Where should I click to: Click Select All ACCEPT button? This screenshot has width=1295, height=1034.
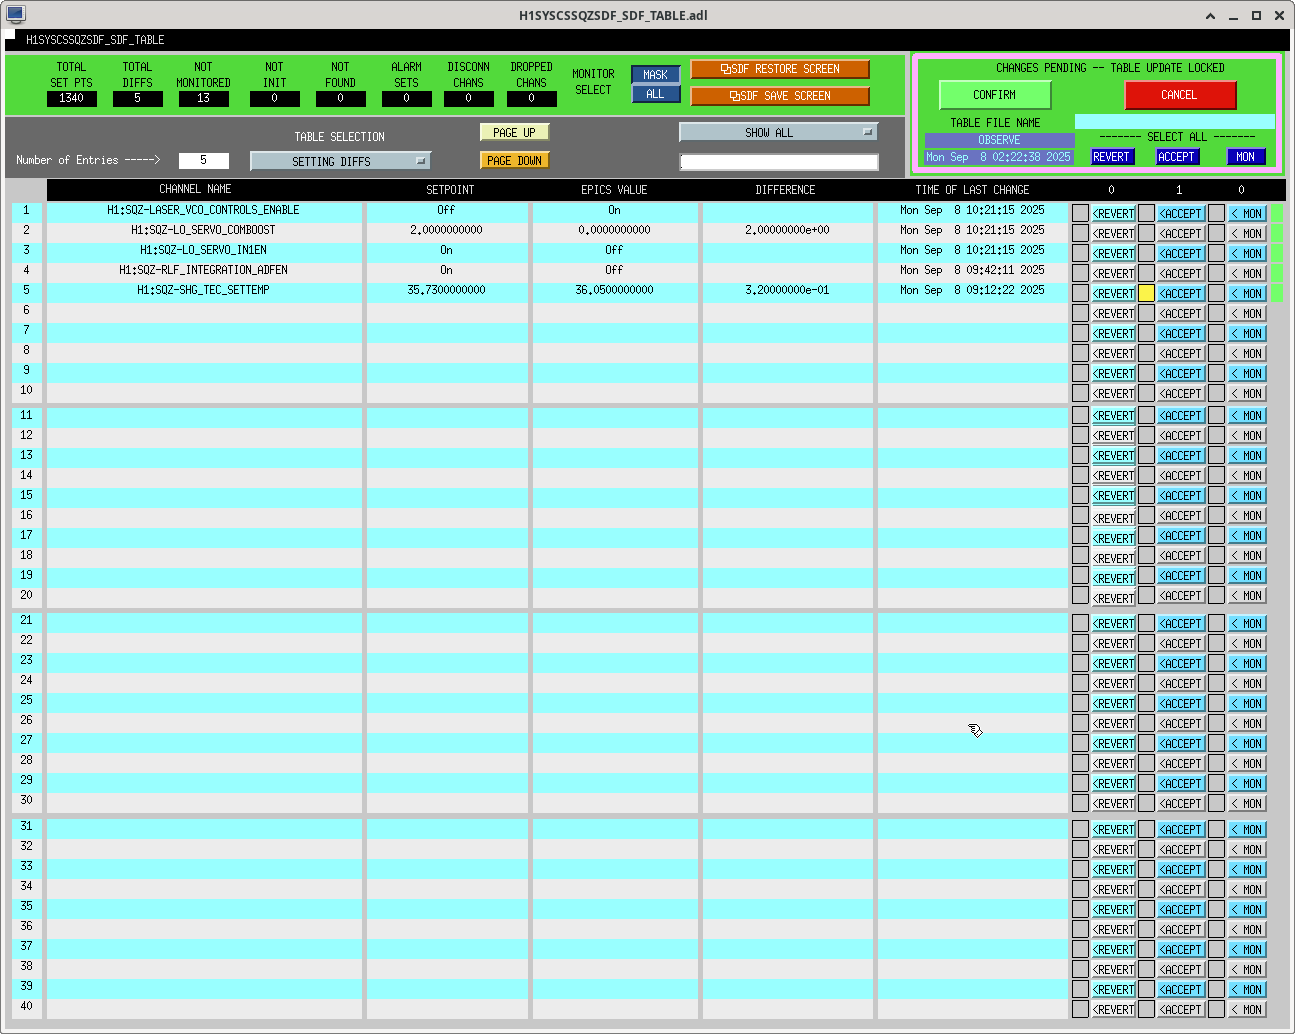[x=1177, y=157]
